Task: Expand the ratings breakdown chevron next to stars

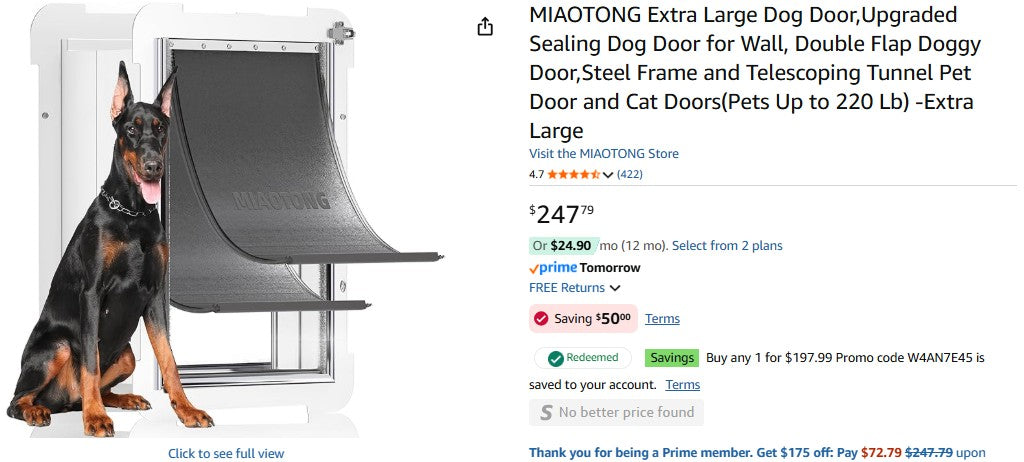Action: [x=608, y=175]
